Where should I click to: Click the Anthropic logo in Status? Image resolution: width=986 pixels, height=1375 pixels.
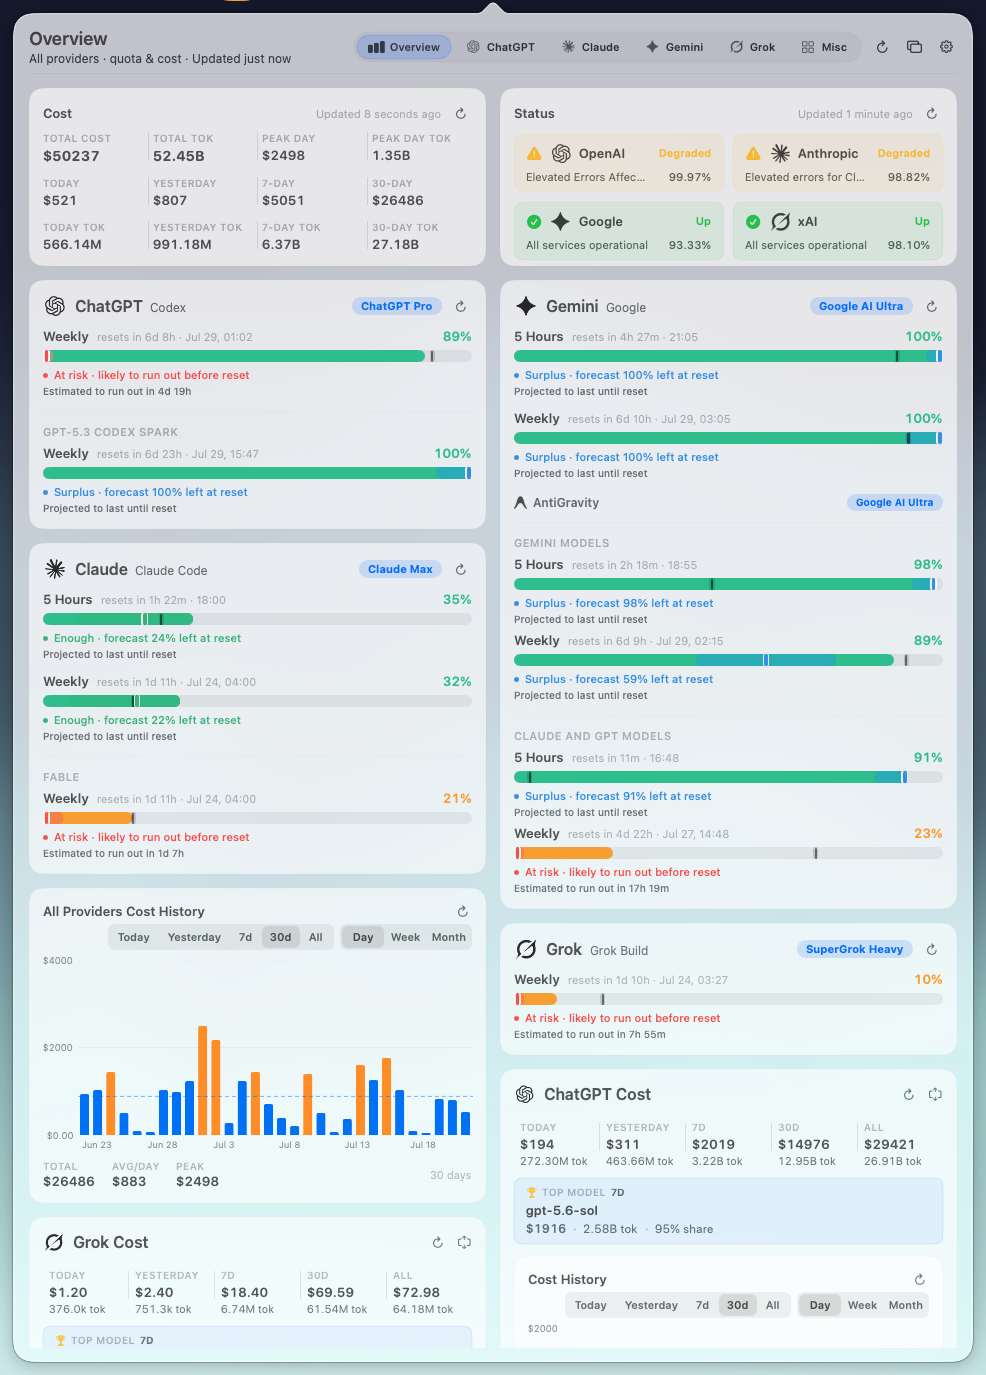pos(781,154)
